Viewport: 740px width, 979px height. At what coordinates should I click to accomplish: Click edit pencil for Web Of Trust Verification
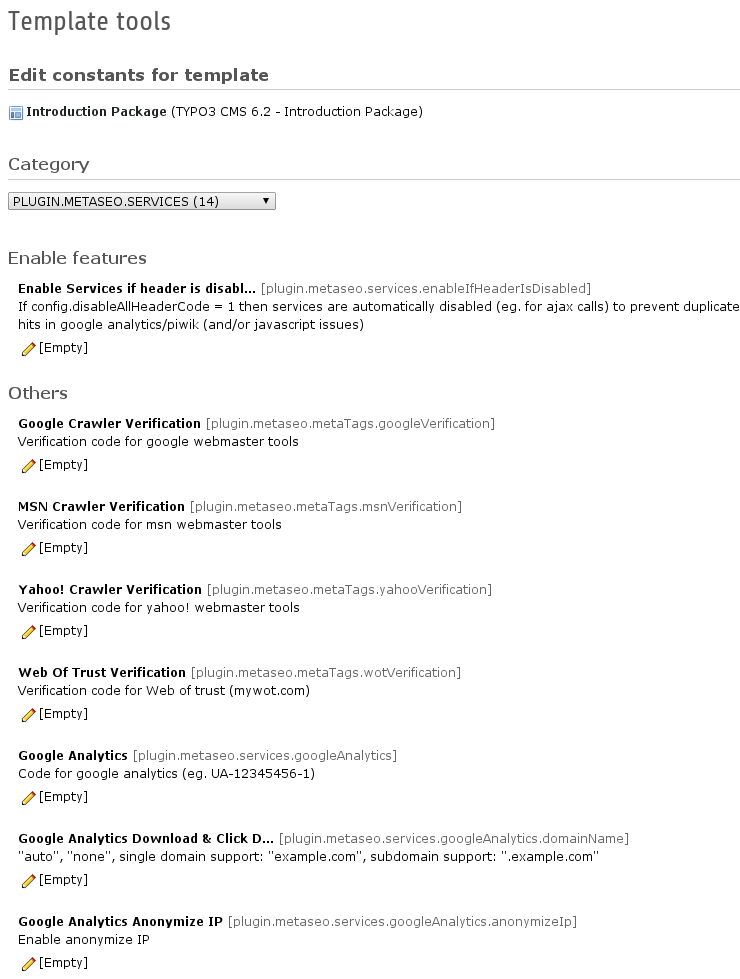pyautogui.click(x=28, y=715)
